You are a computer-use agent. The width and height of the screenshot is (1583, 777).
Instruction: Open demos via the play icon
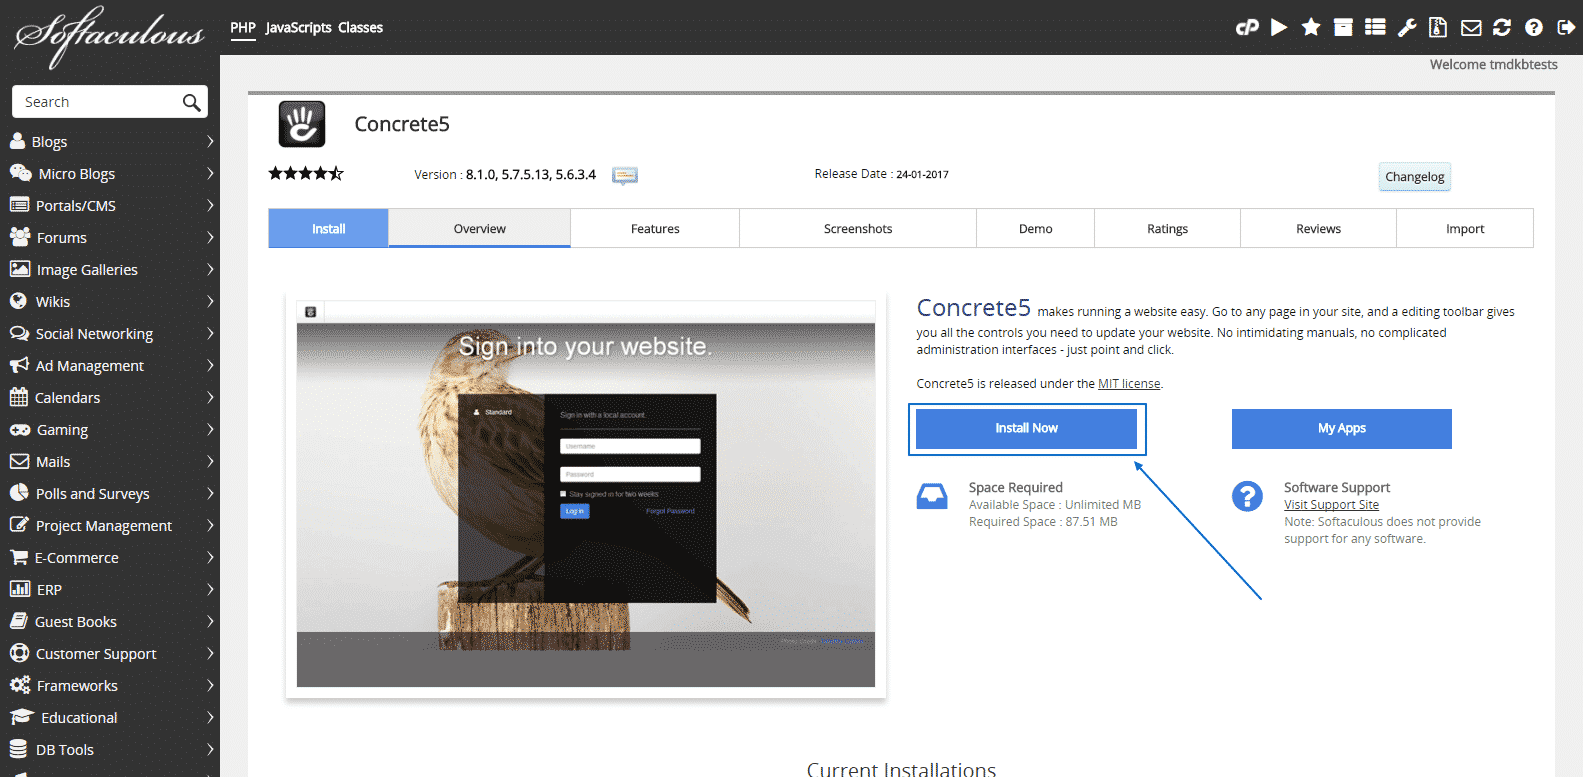coord(1279,27)
